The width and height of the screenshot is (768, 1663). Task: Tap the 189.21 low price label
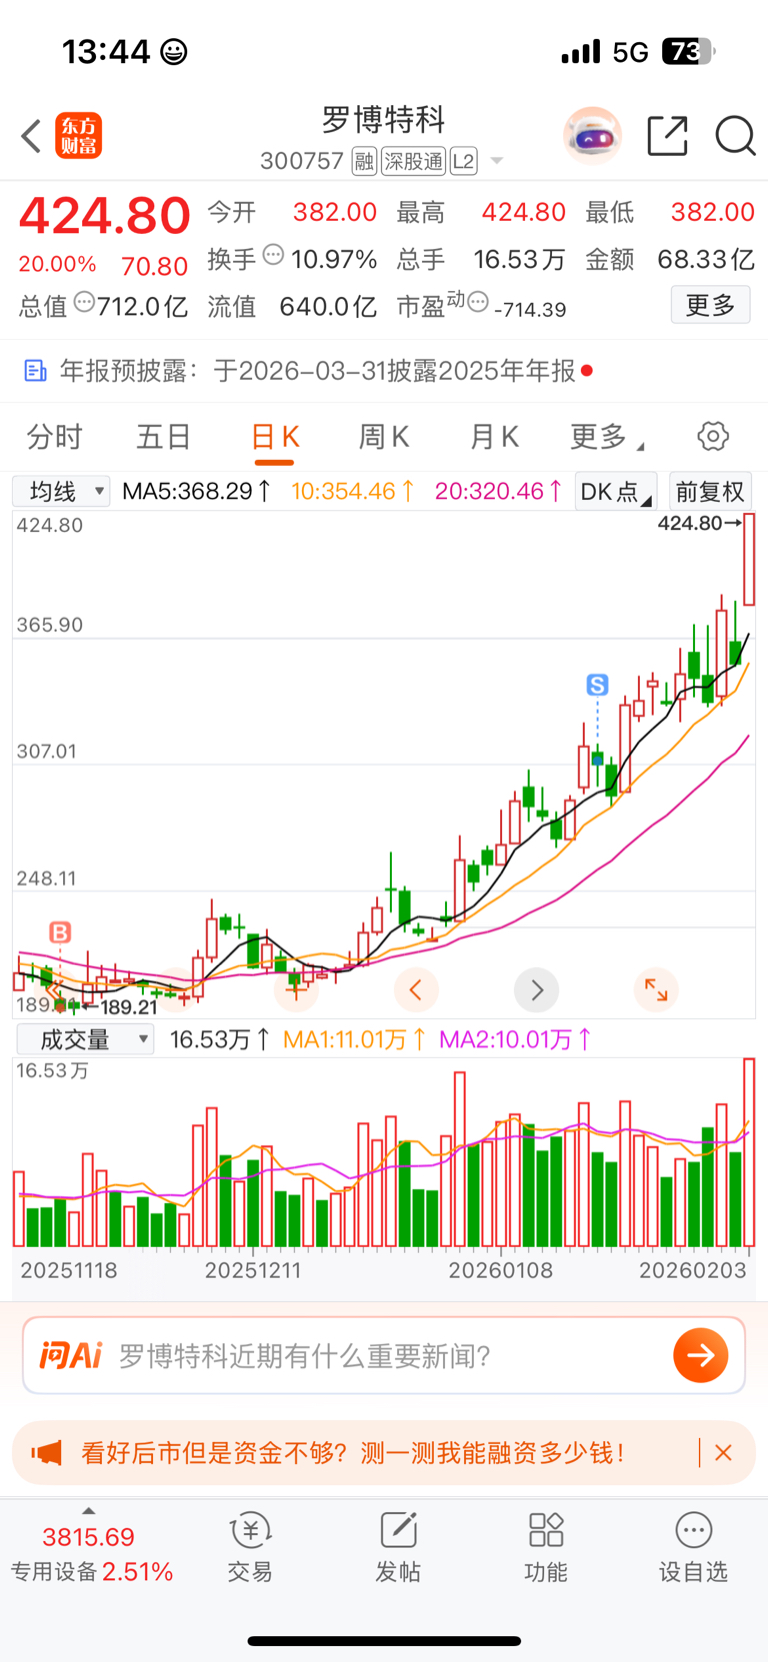click(x=129, y=1007)
